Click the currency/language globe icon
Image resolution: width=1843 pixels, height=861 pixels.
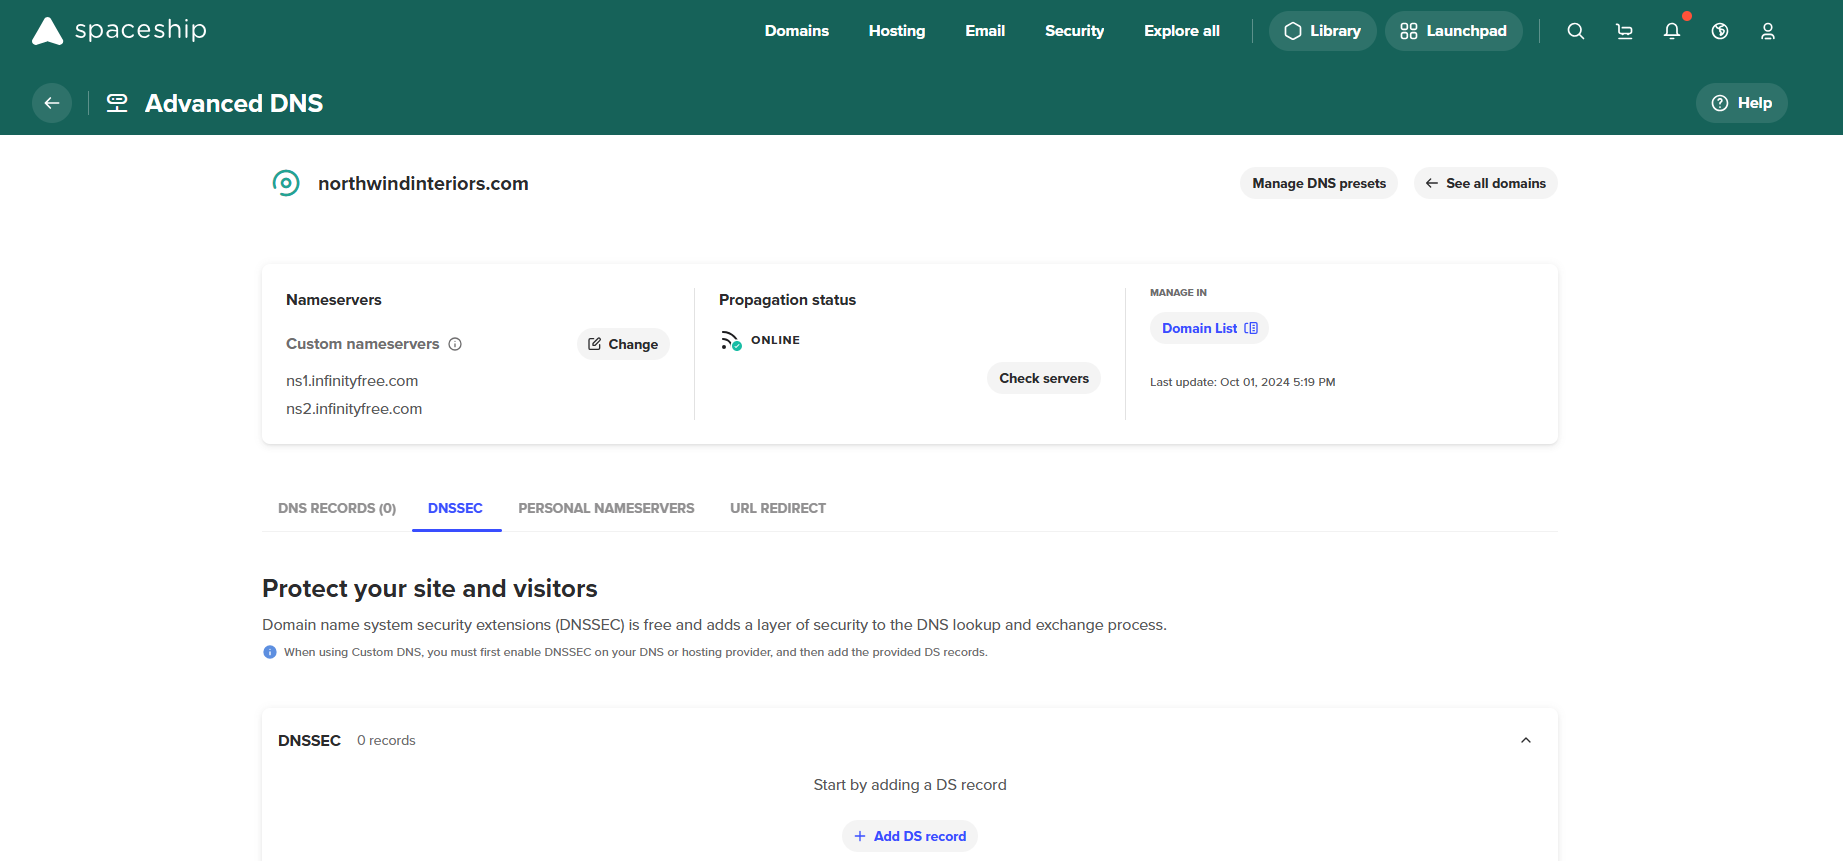pos(1720,31)
